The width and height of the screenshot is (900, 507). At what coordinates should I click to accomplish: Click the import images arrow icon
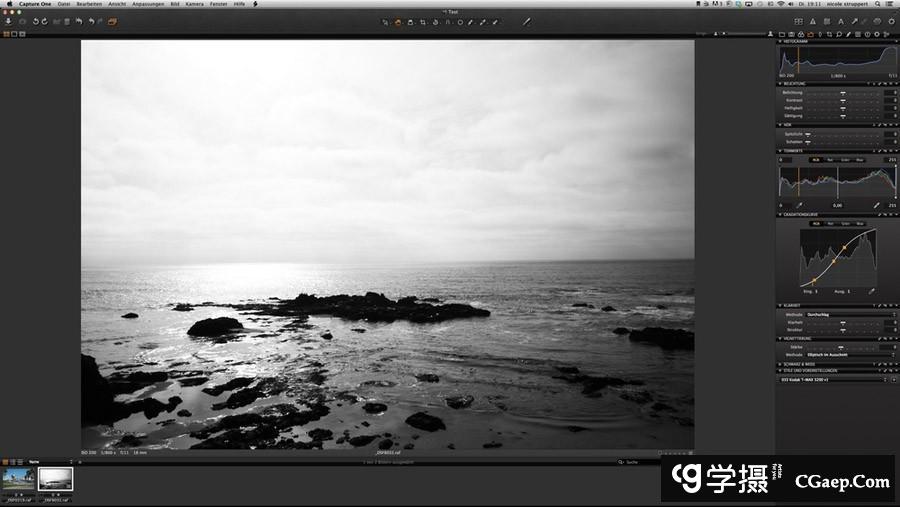point(8,21)
